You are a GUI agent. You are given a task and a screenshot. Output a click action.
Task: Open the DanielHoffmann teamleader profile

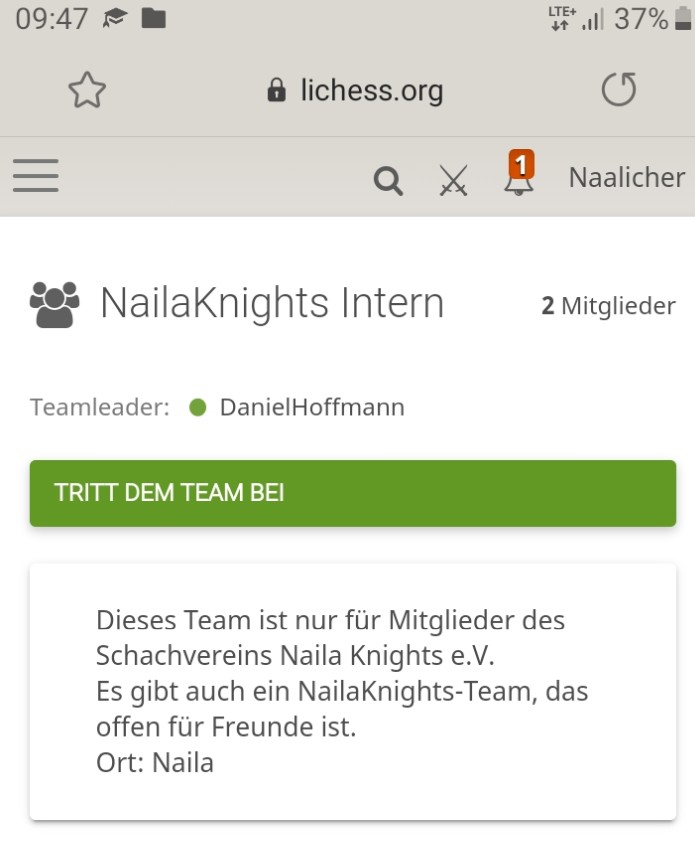coord(312,407)
